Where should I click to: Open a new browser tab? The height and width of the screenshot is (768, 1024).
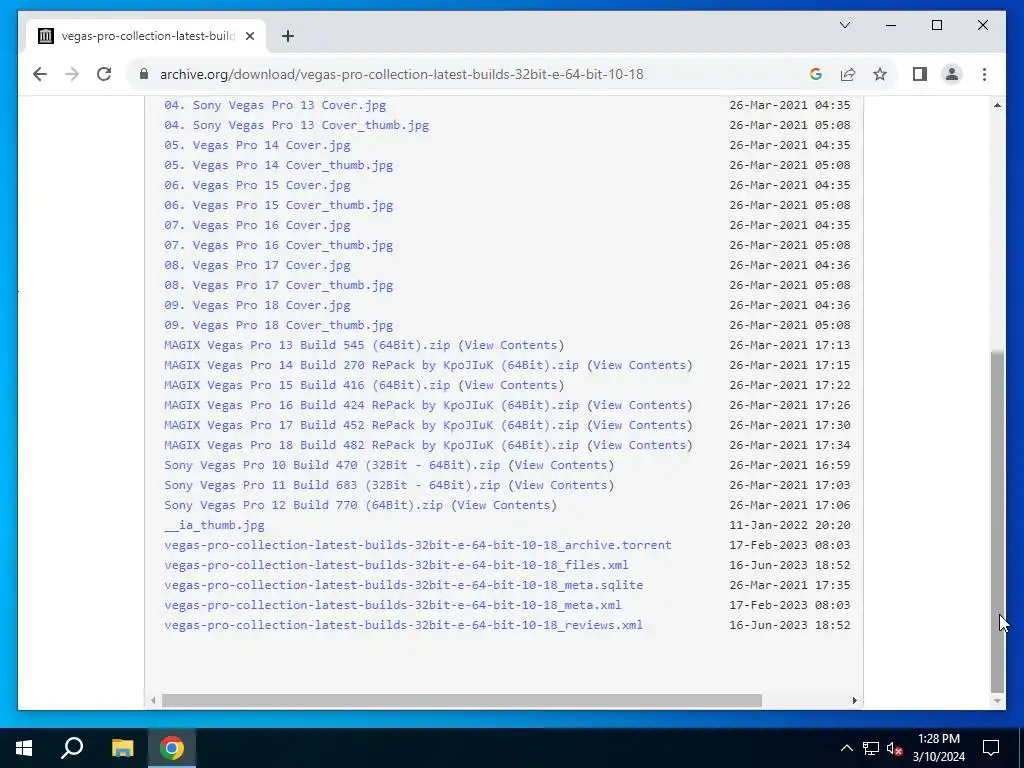pos(288,36)
